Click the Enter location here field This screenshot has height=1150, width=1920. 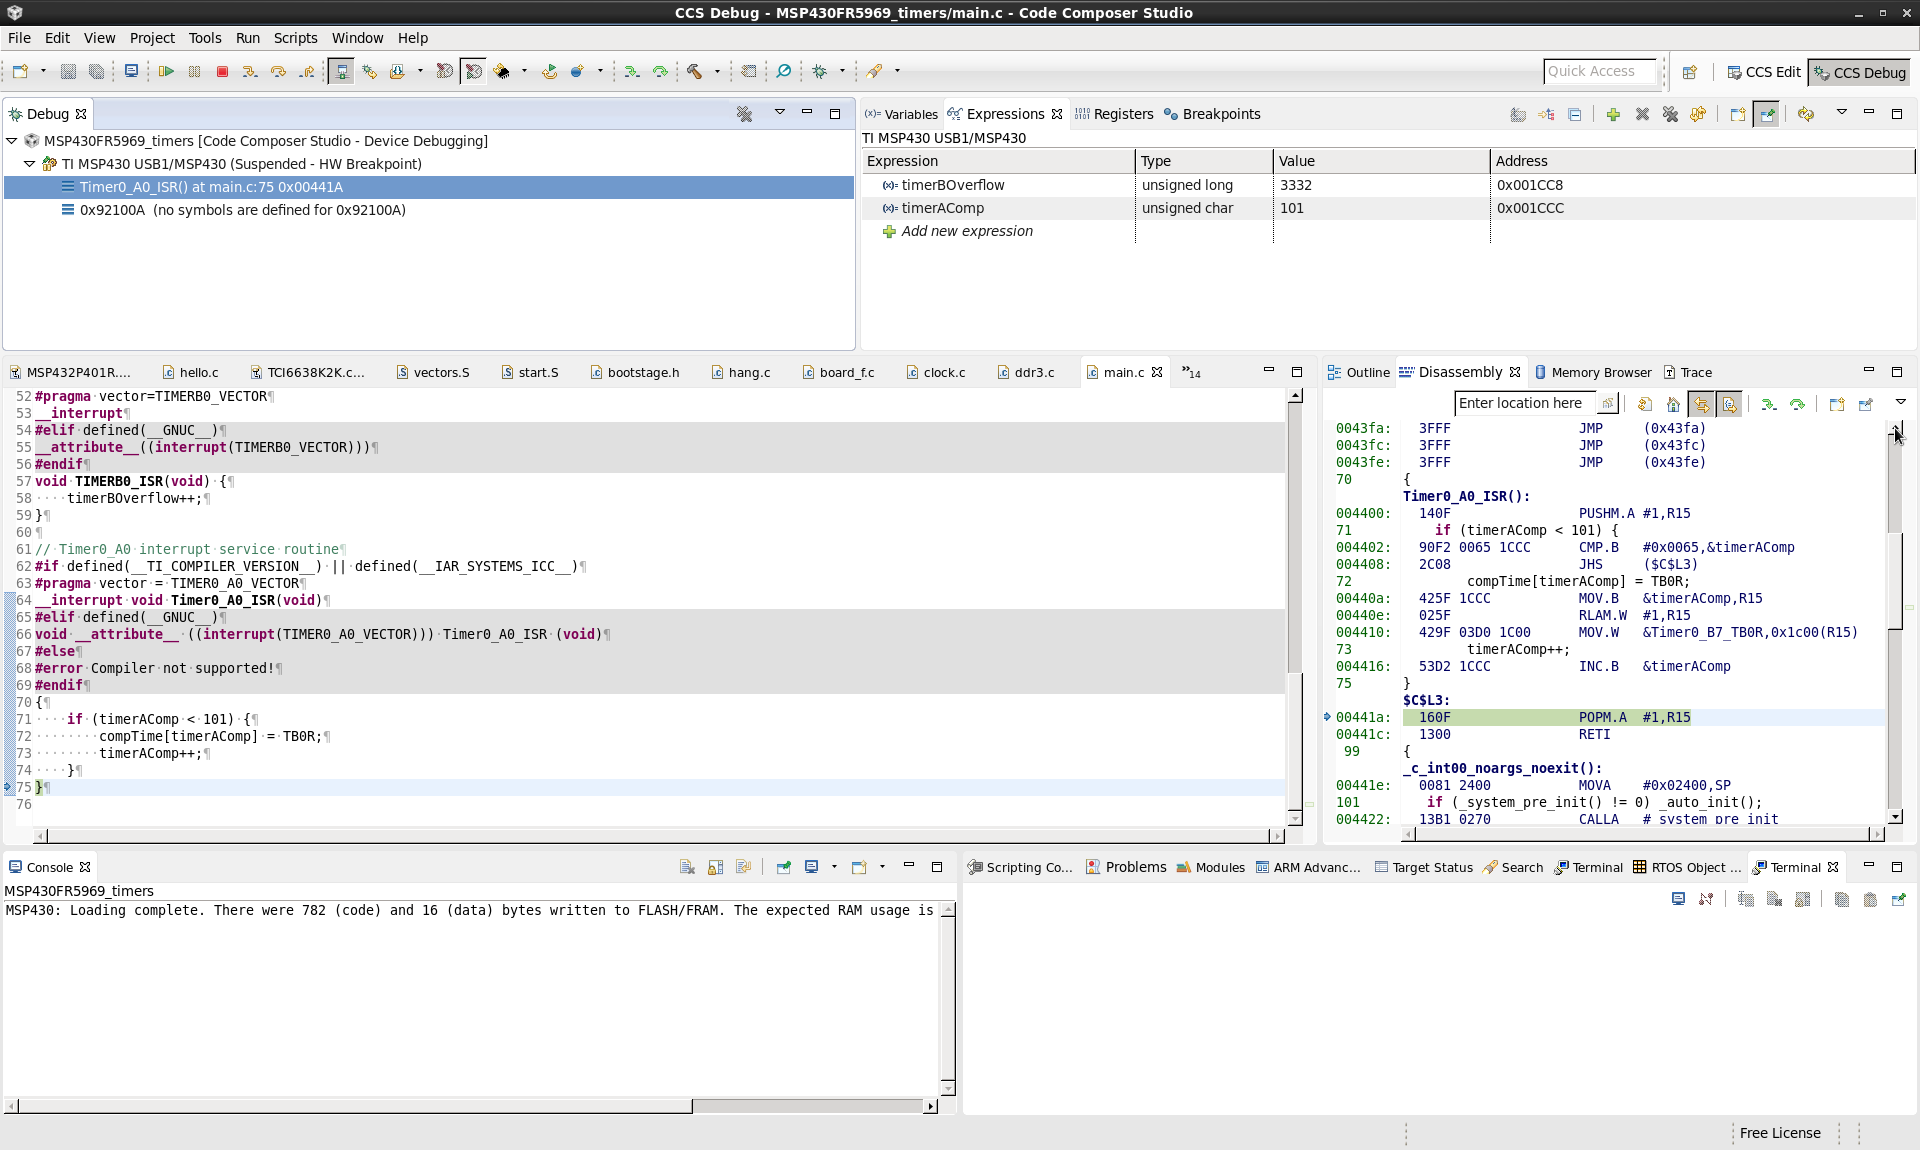(x=1524, y=403)
